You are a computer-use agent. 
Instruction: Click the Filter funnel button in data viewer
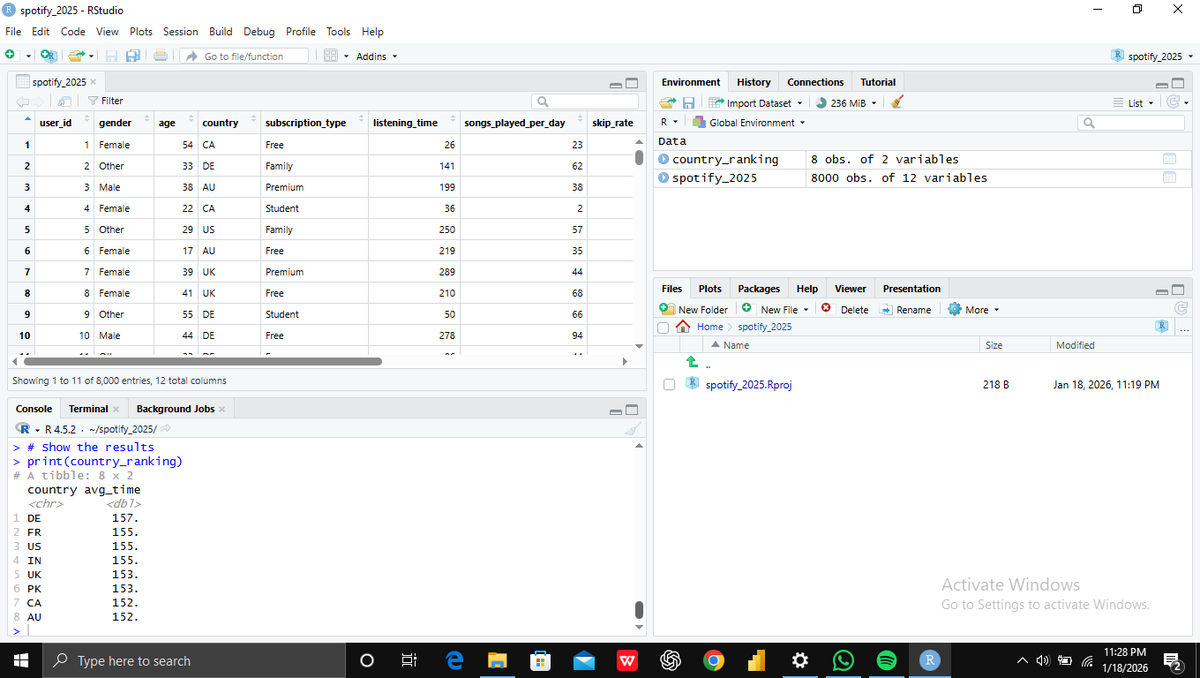pyautogui.click(x=105, y=101)
